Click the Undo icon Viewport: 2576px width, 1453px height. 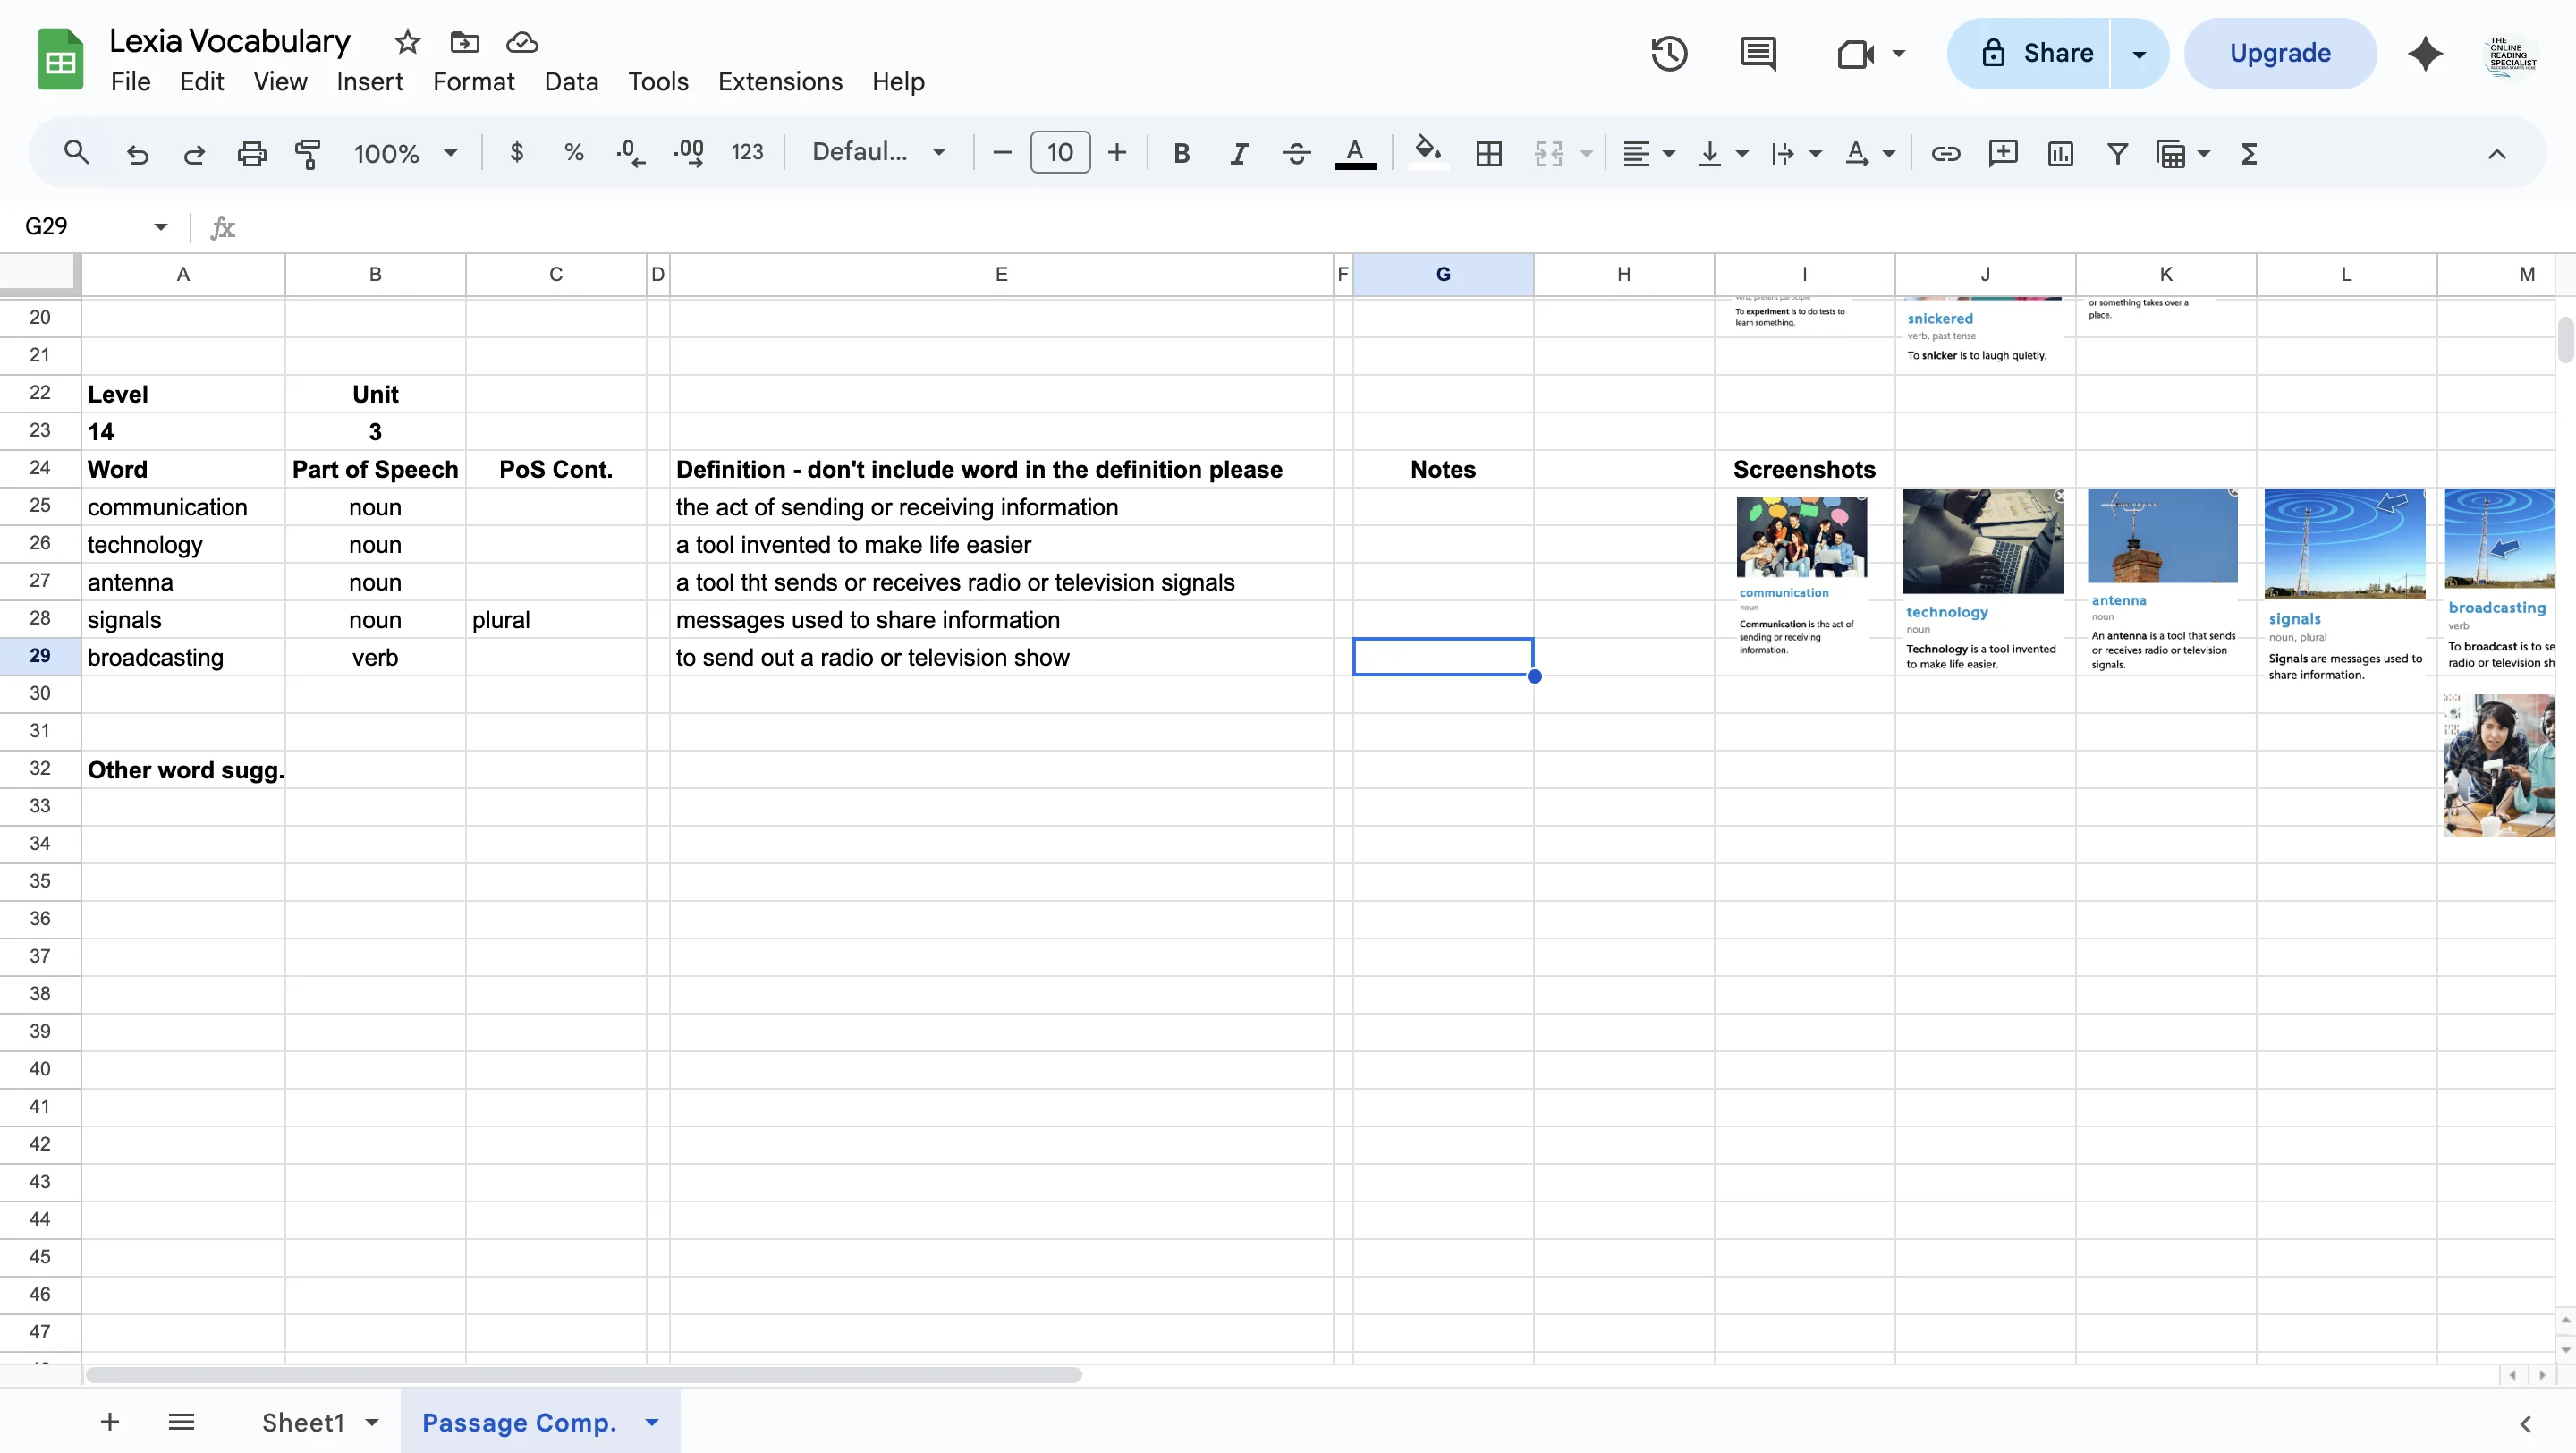137,152
